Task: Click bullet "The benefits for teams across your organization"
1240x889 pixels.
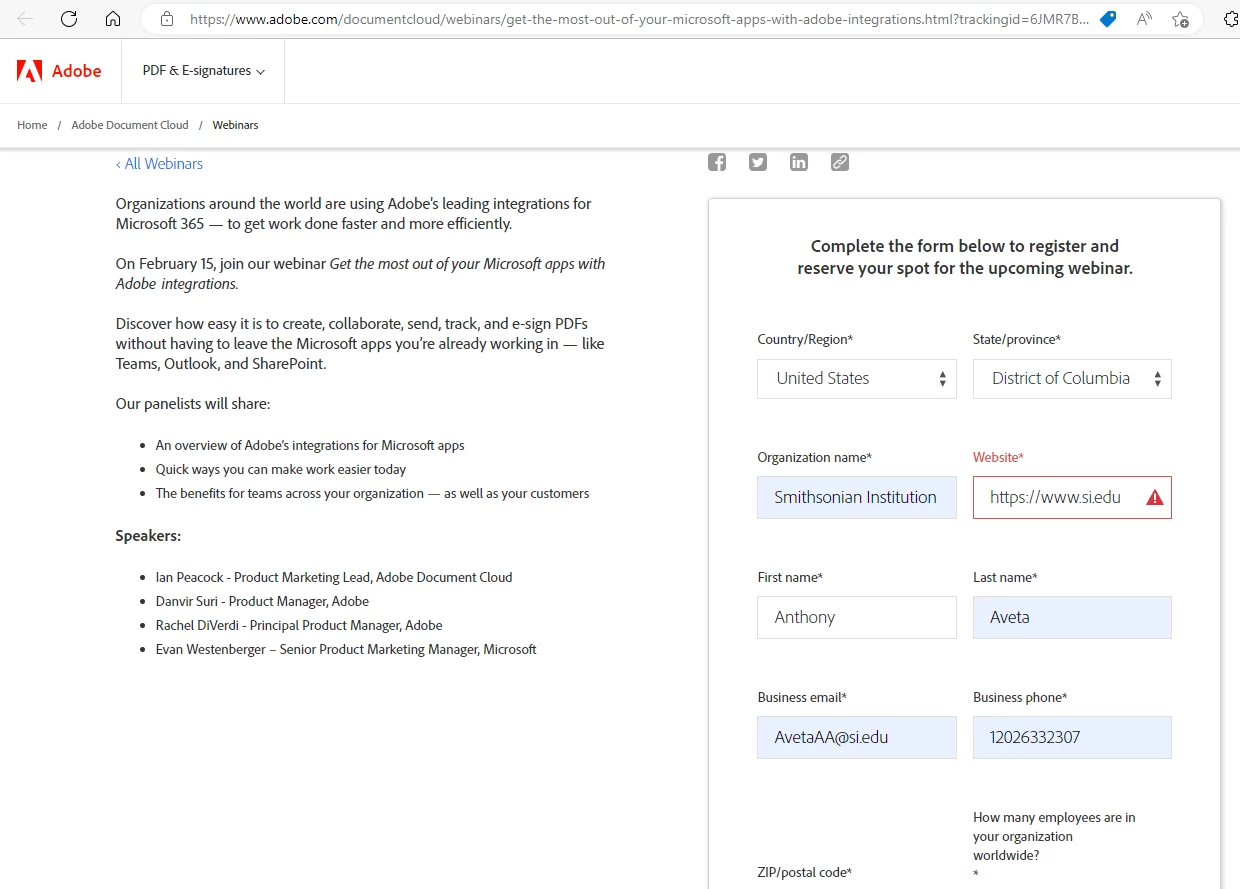Action: (372, 493)
